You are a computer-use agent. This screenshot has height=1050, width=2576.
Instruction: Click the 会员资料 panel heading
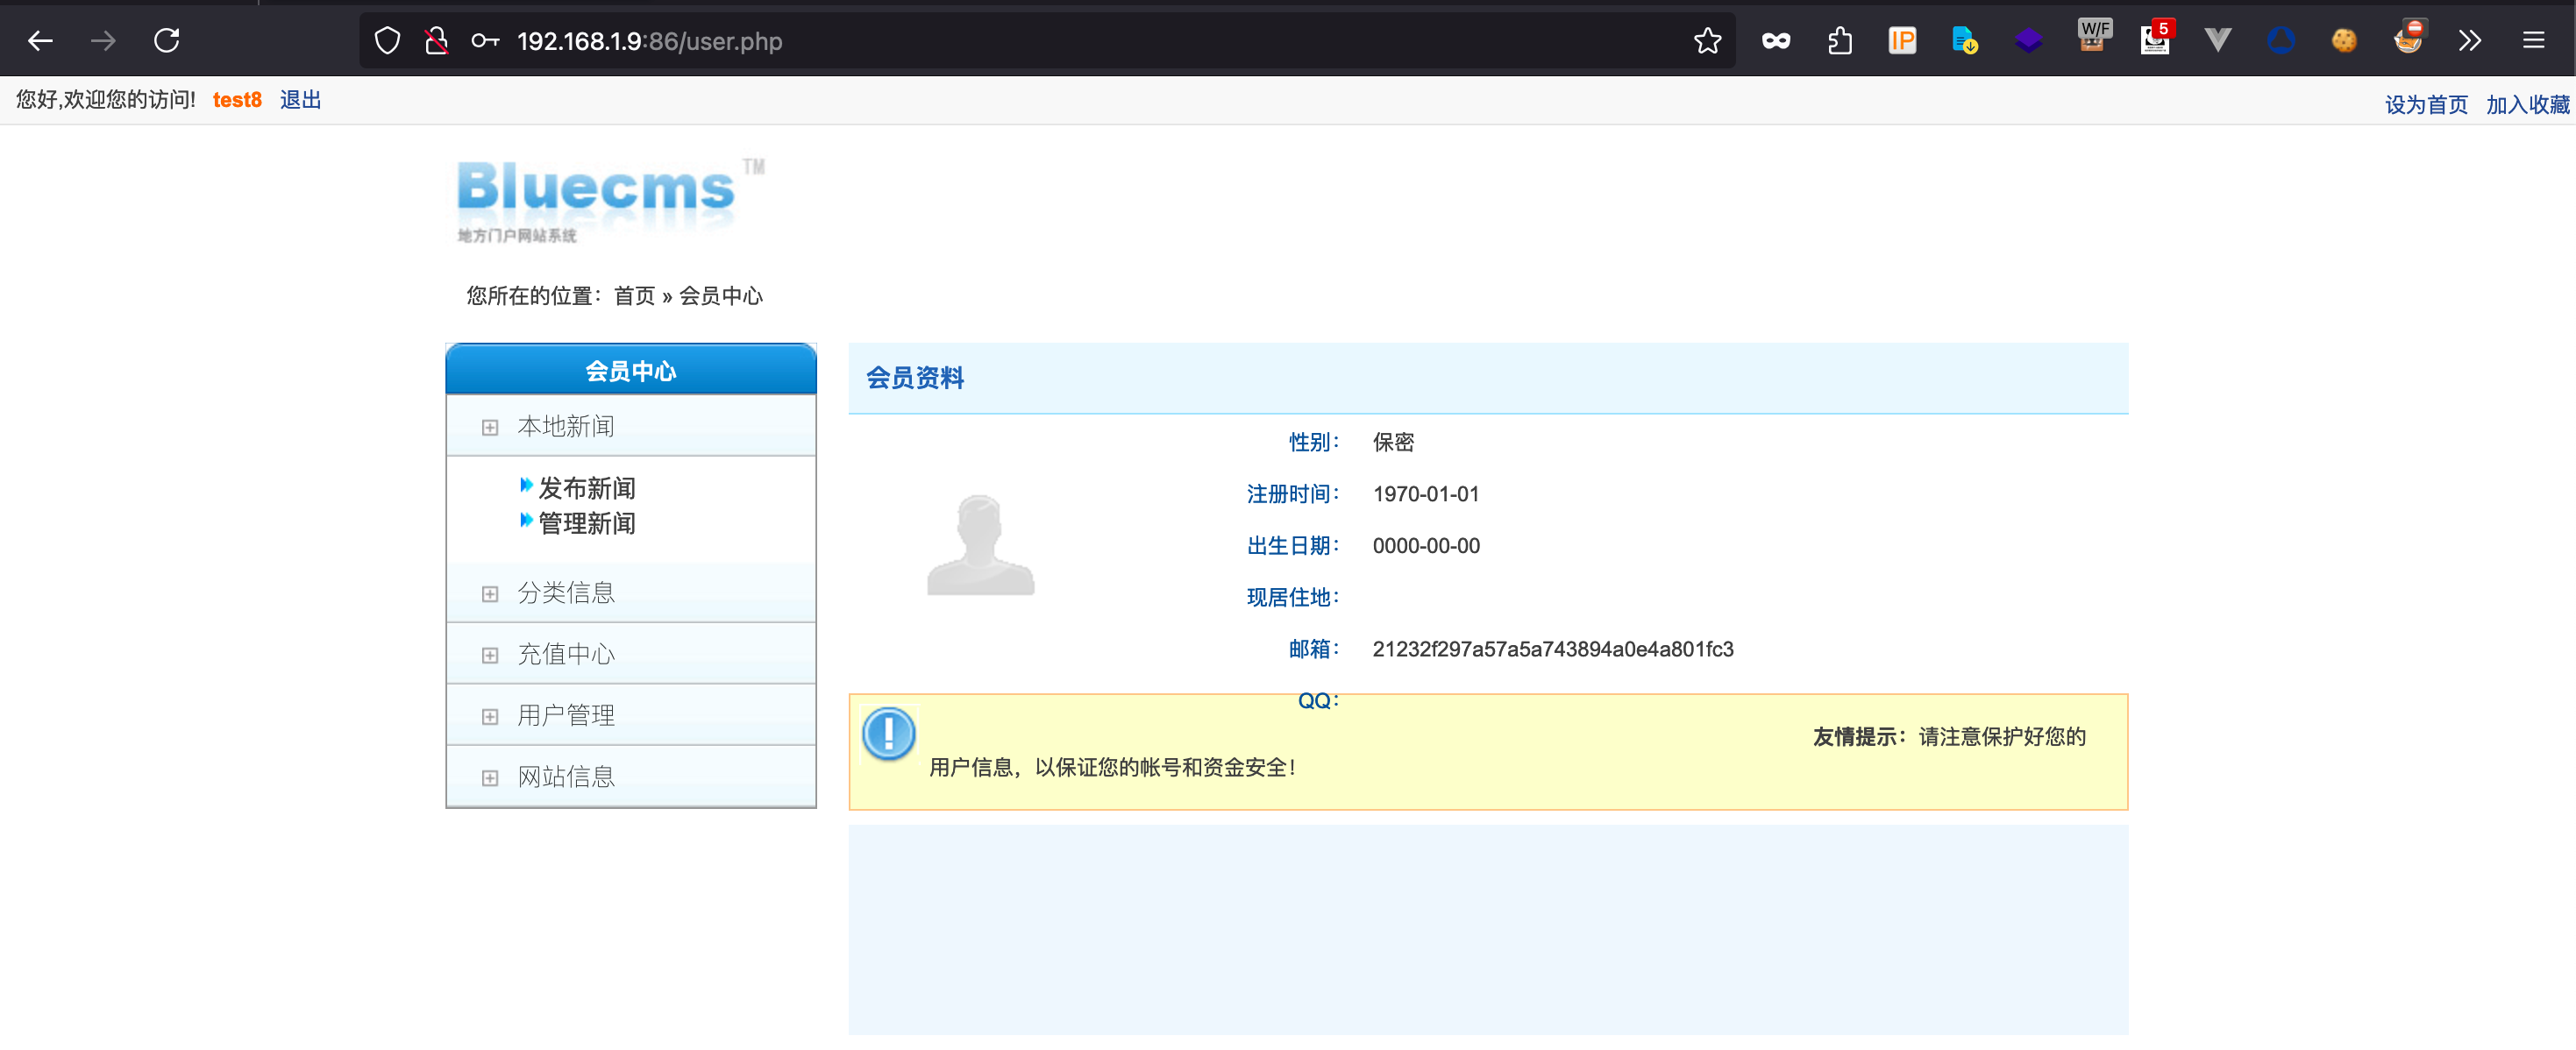click(x=915, y=378)
